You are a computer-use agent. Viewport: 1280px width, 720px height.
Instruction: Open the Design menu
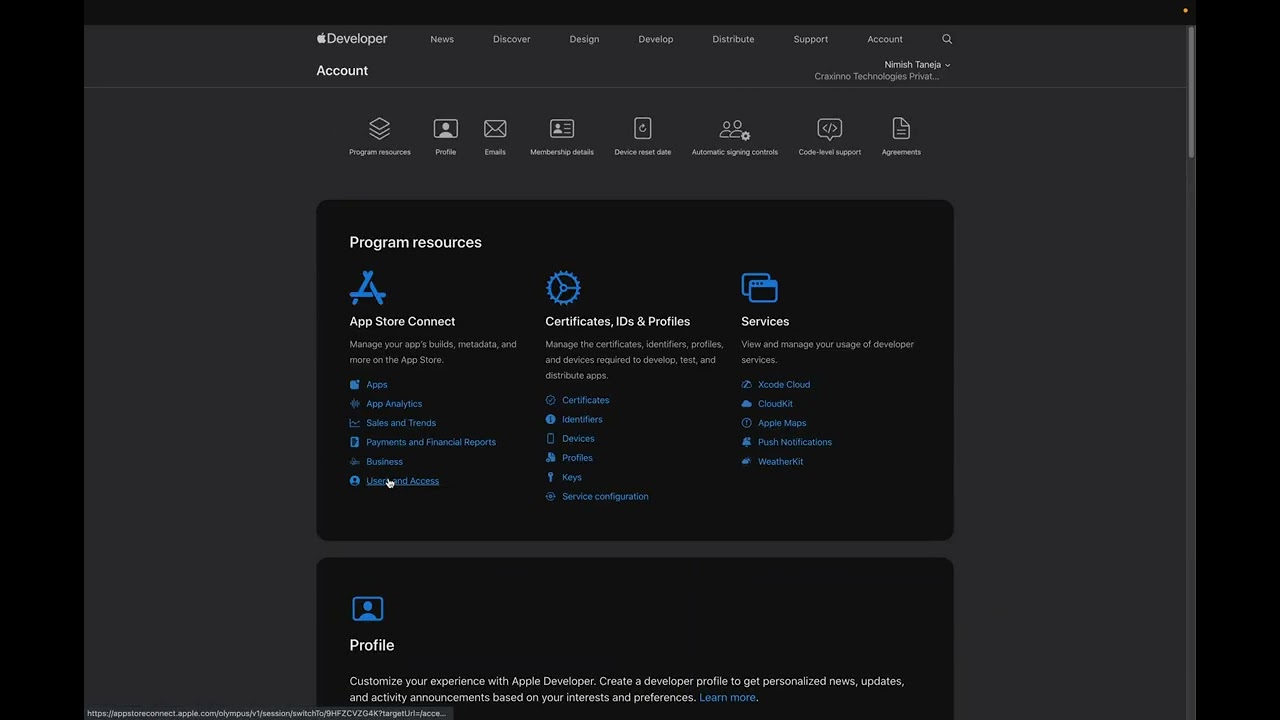(584, 39)
